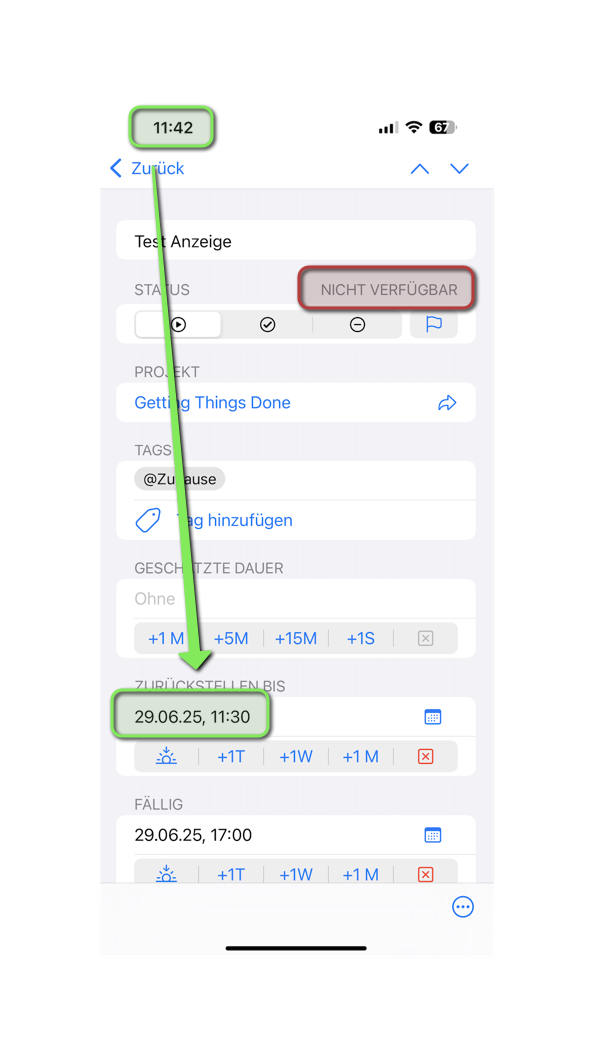Screen dimensions: 594x1058
Task: Set status to active with play icon
Action: (178, 325)
